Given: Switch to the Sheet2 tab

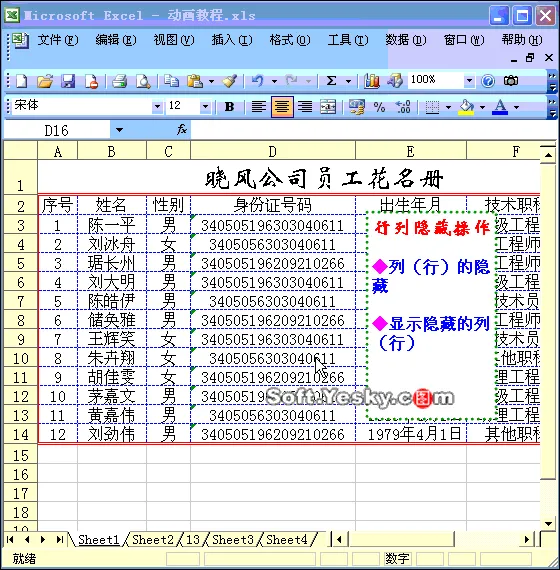Looking at the screenshot, I should click(153, 539).
